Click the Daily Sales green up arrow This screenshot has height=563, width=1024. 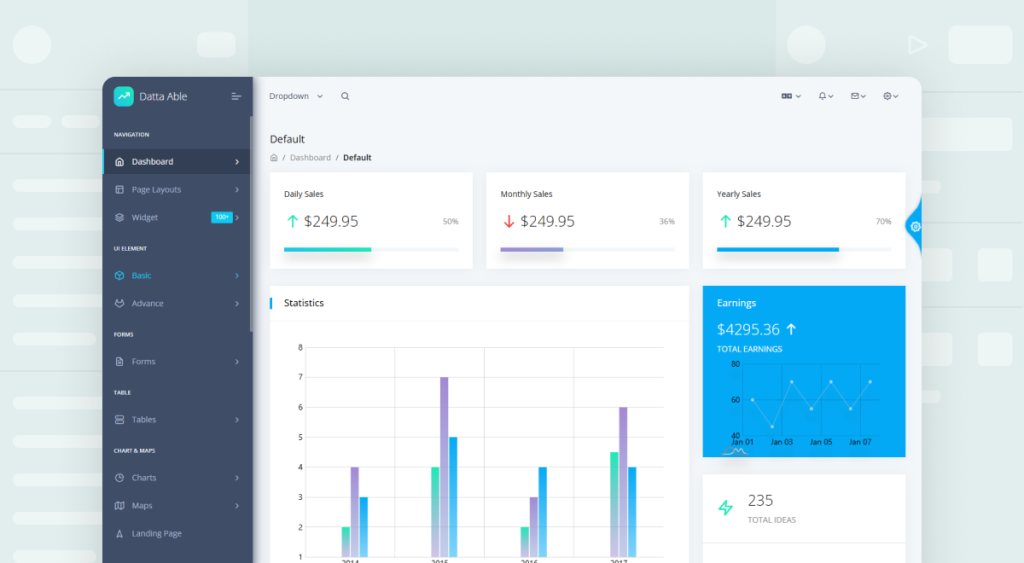click(293, 221)
